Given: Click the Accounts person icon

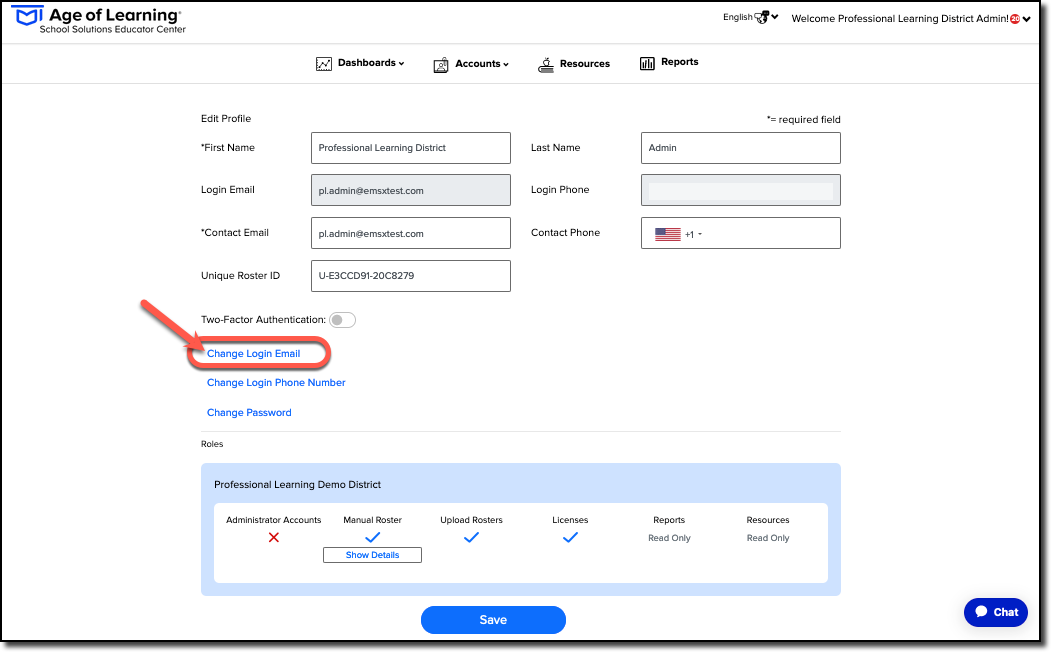Looking at the screenshot, I should pyautogui.click(x=441, y=65).
